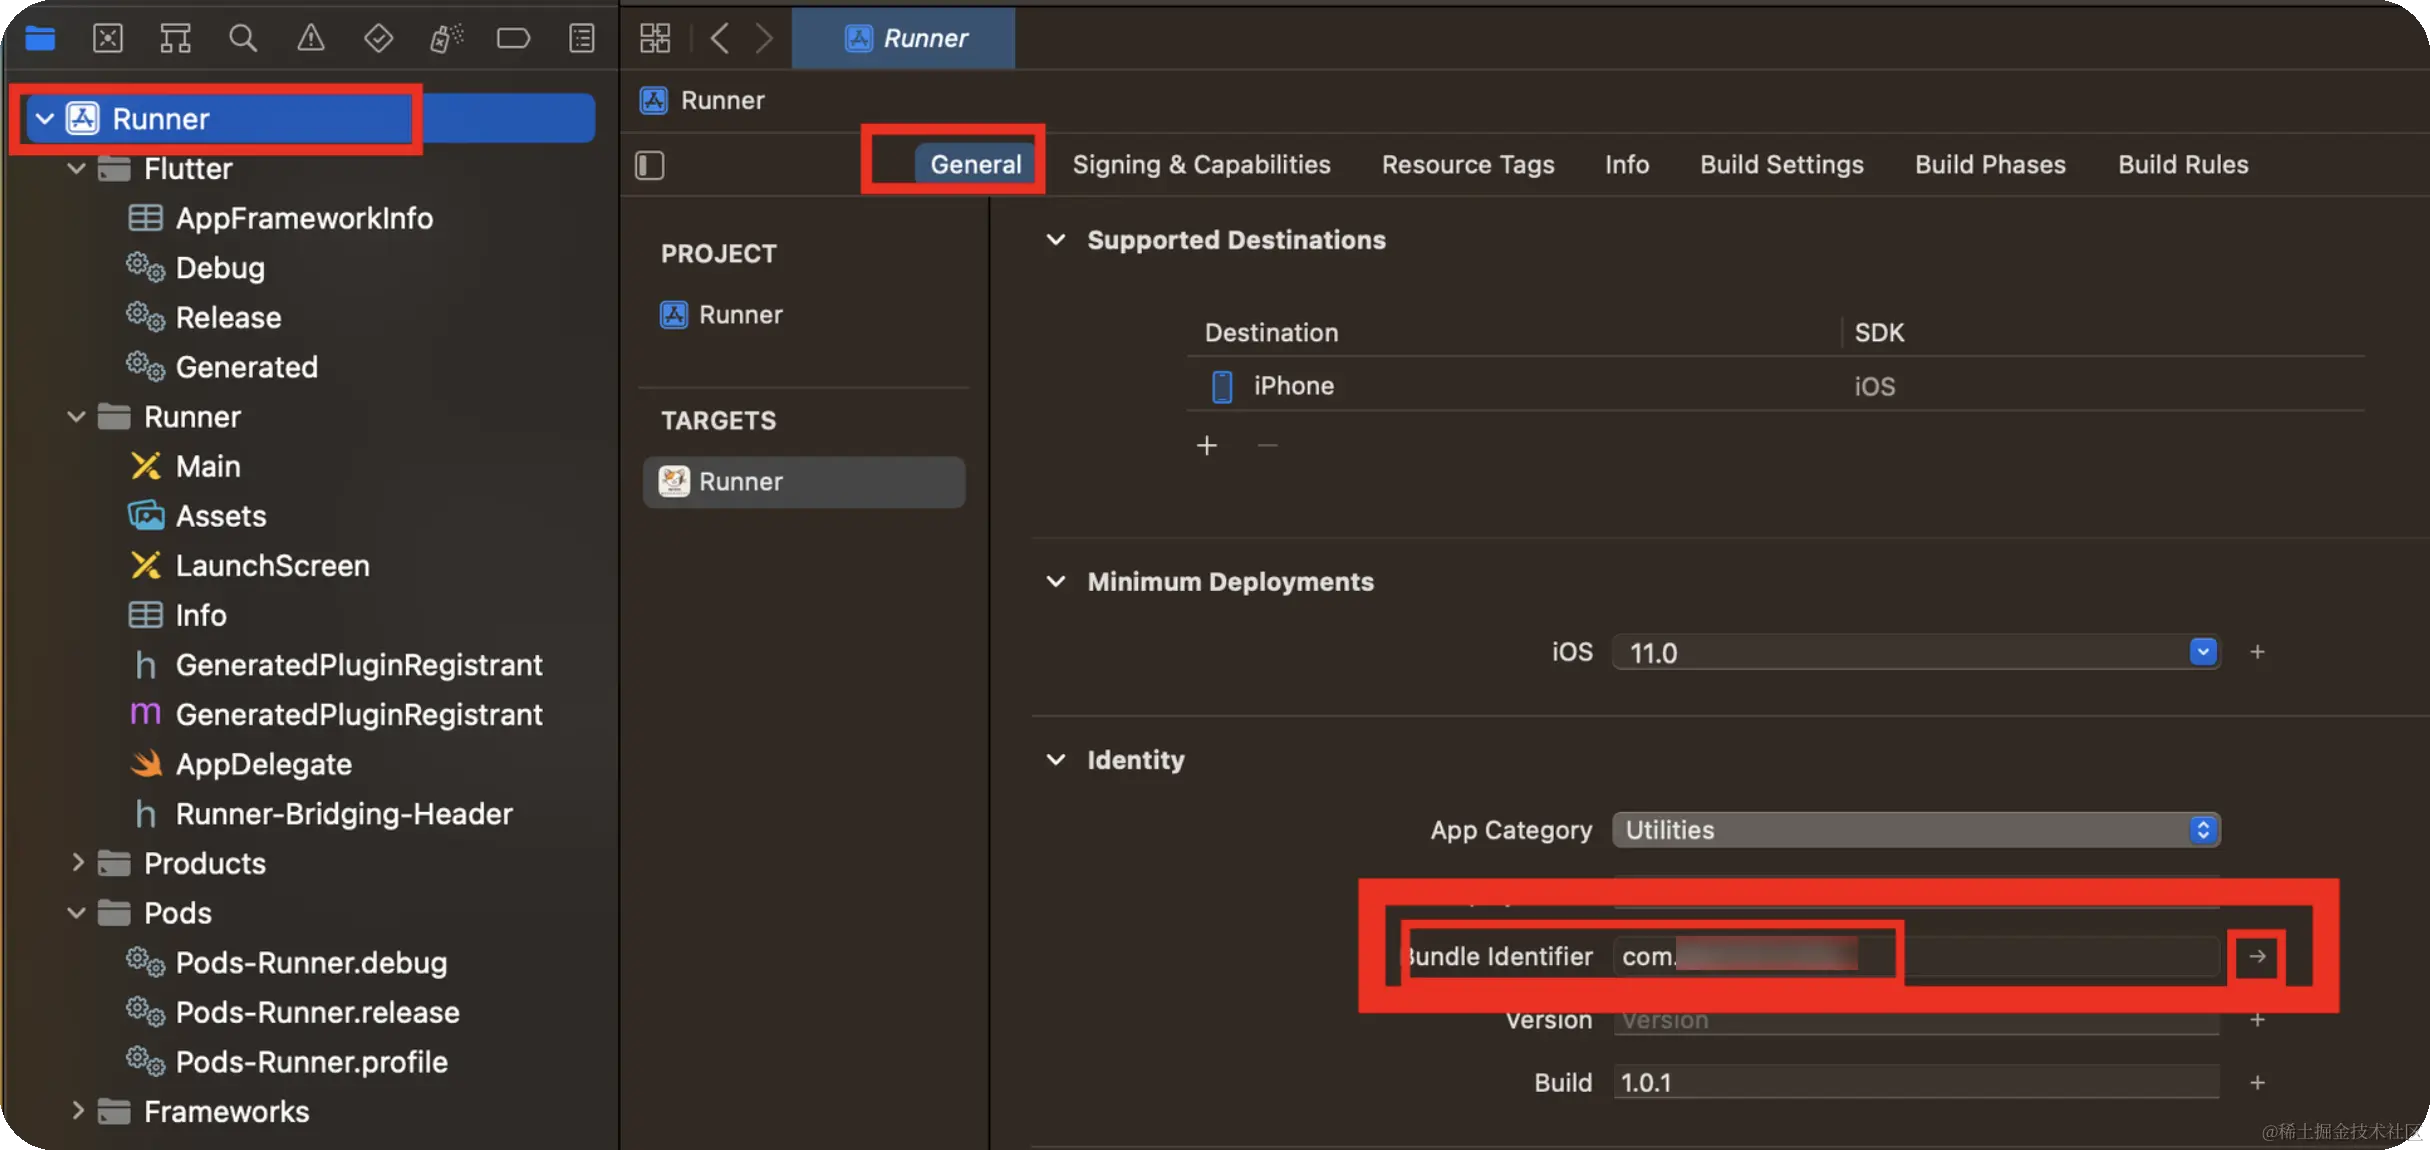Open the Symbol navigator icon
Screen dimensions: 2430x1150
pyautogui.click(x=175, y=38)
